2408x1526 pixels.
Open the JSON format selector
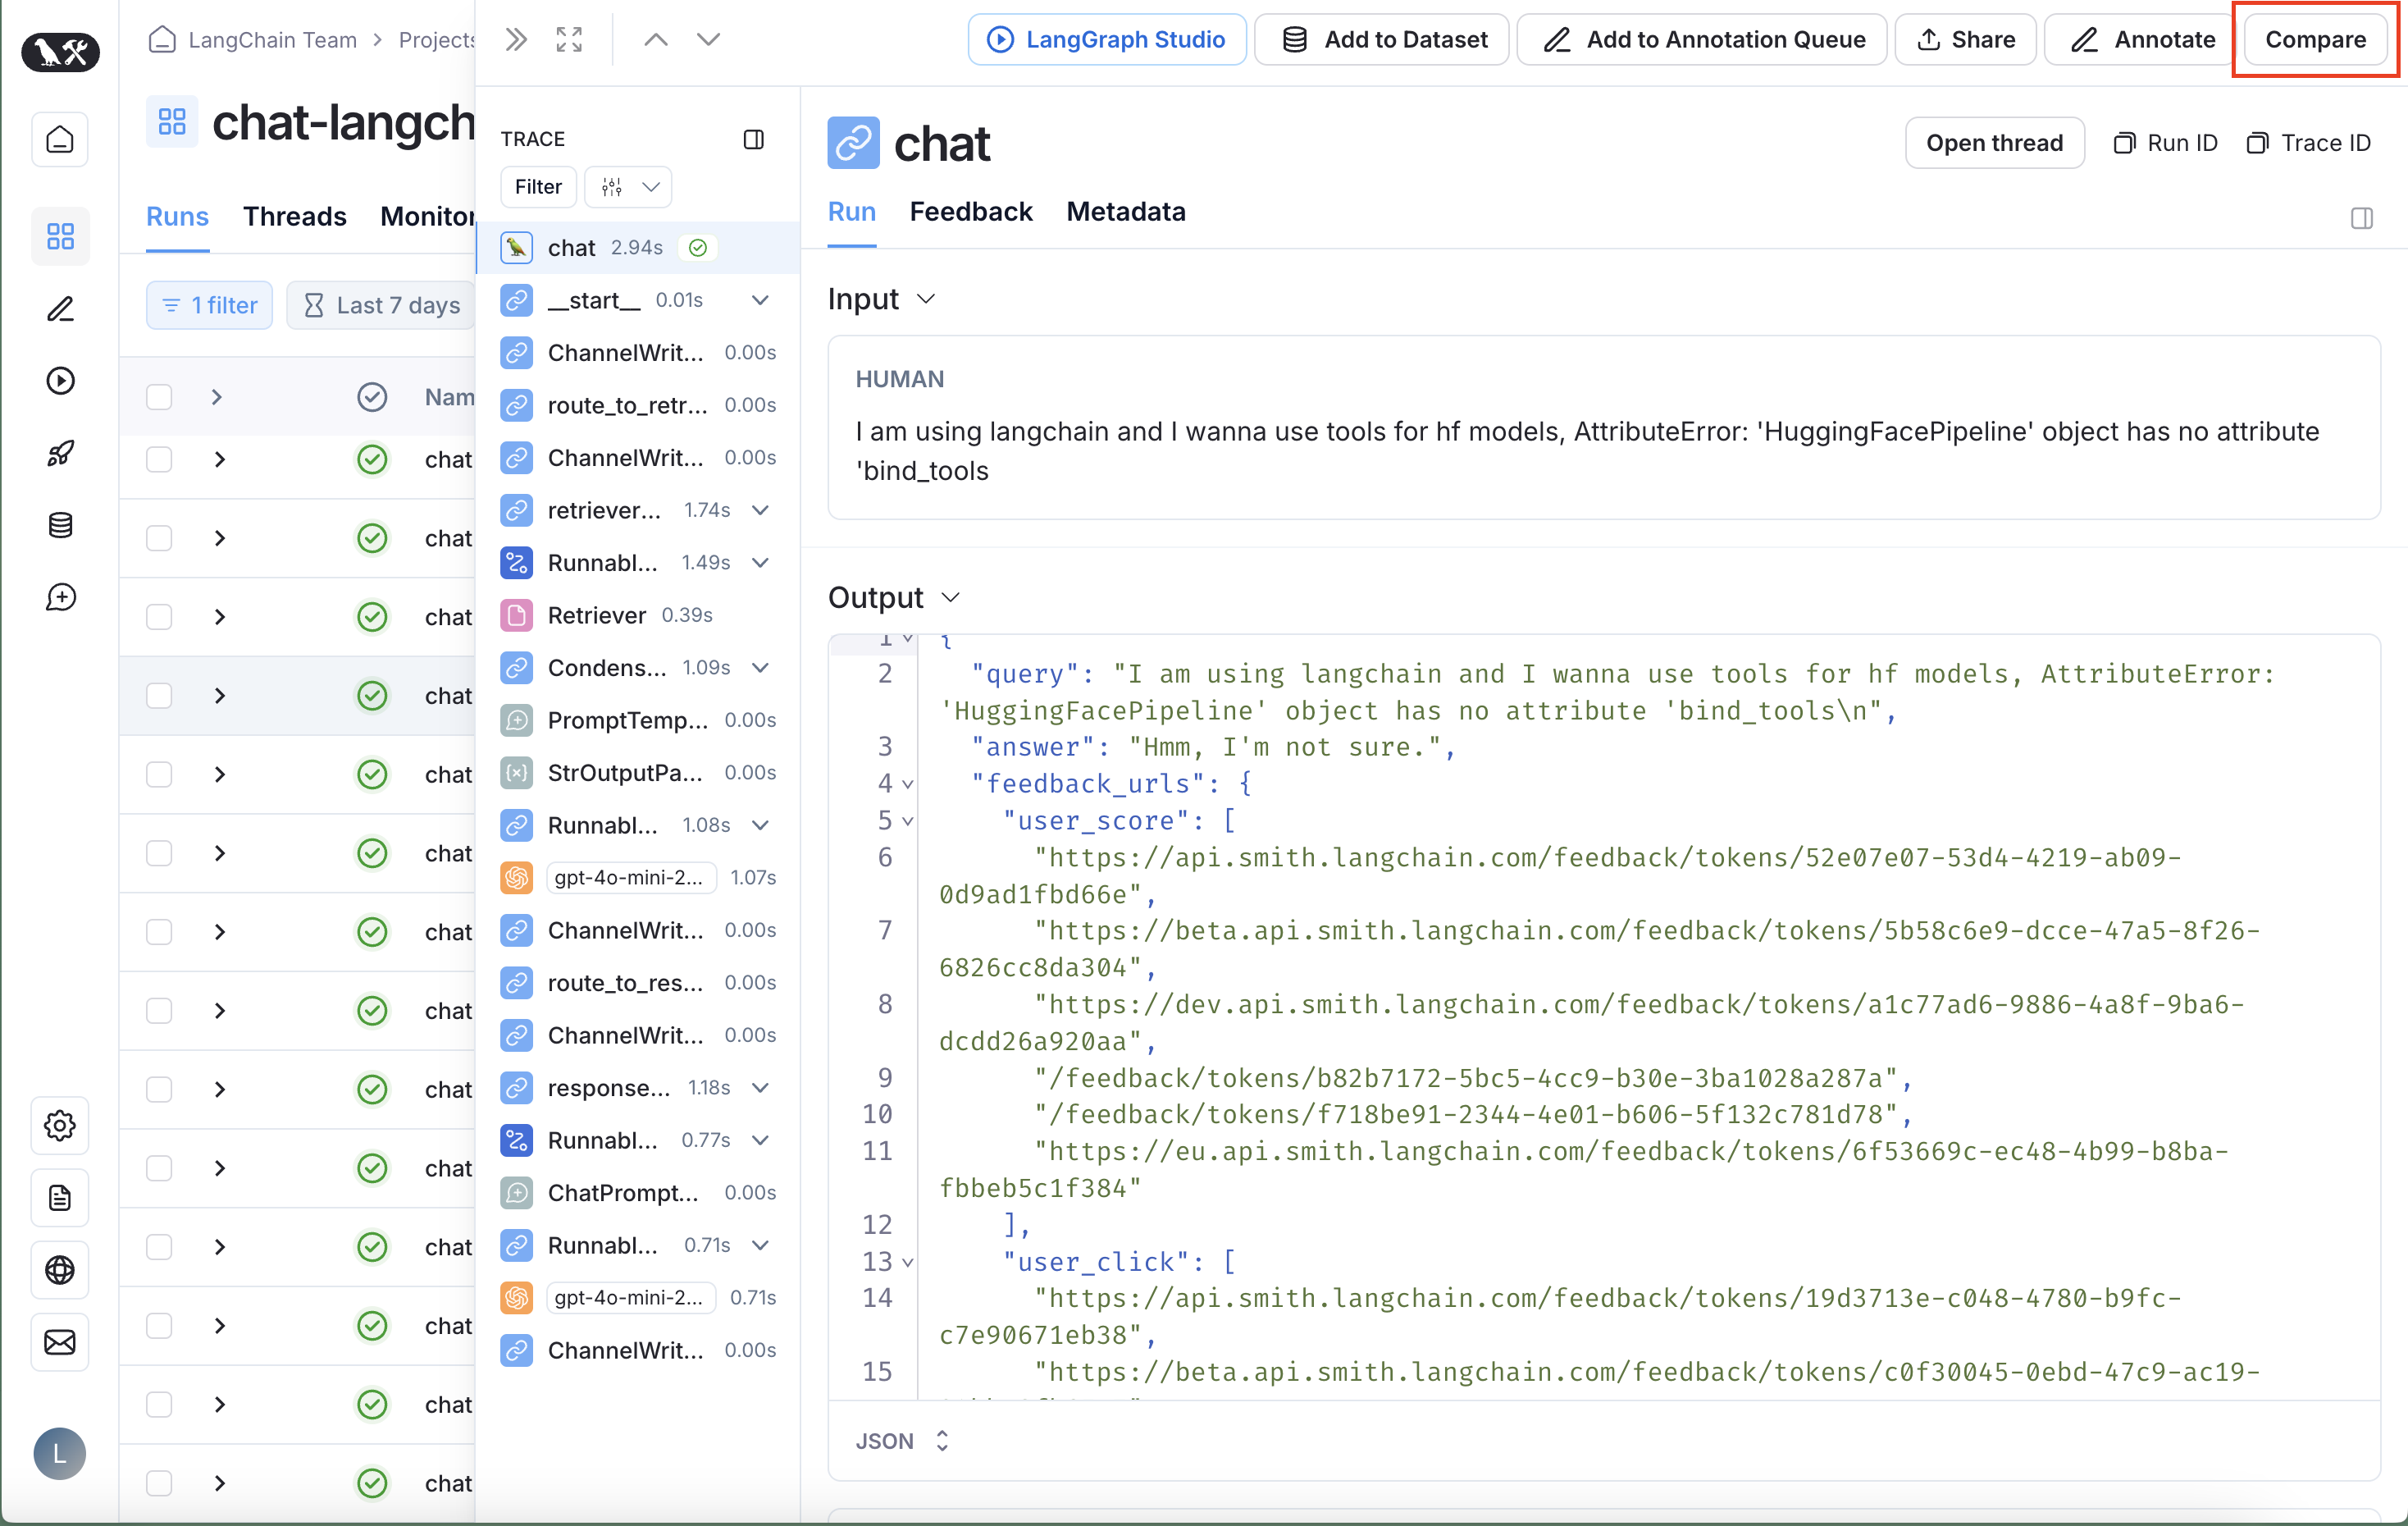point(901,1440)
